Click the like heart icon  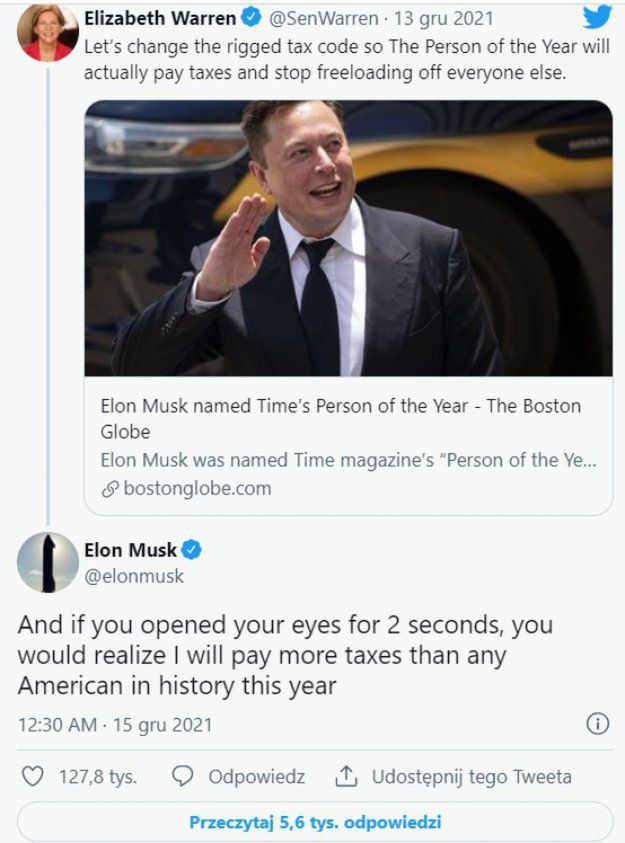click(33, 775)
